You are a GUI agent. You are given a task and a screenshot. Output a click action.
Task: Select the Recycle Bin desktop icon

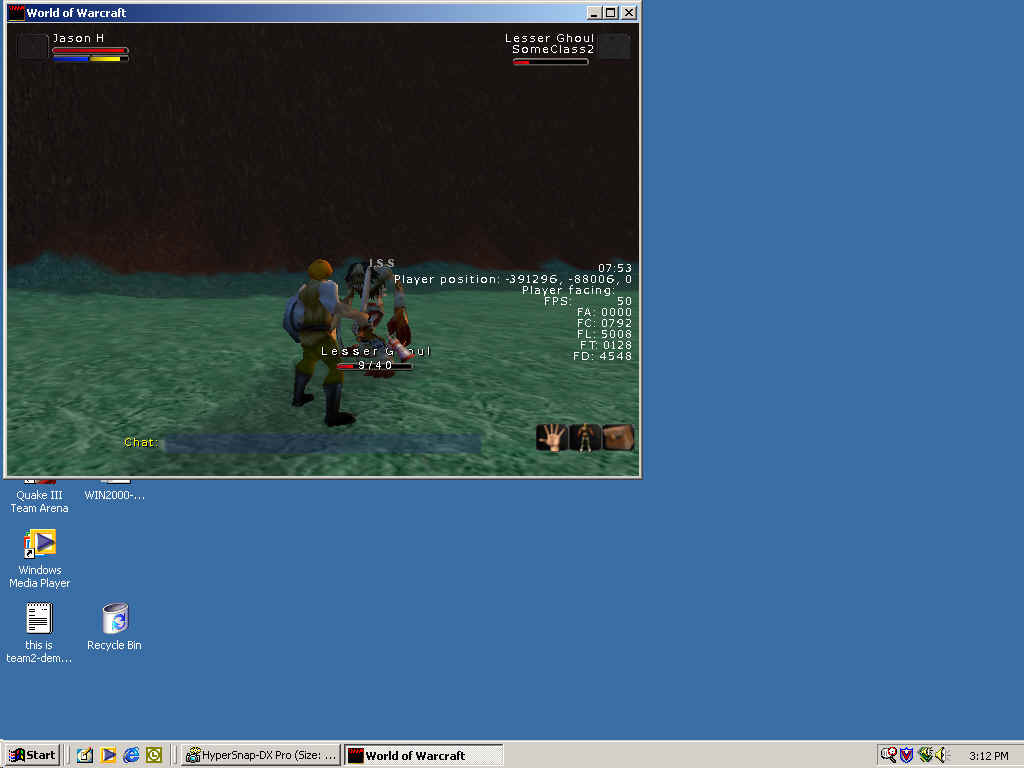tap(115, 618)
